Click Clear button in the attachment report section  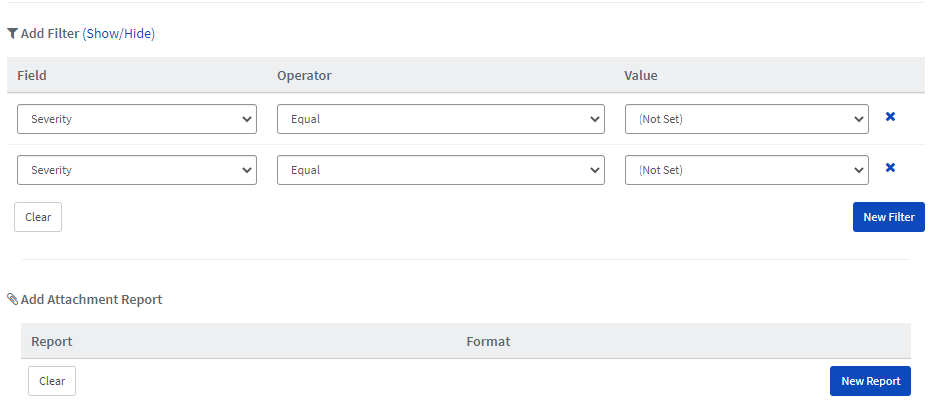[x=52, y=381]
